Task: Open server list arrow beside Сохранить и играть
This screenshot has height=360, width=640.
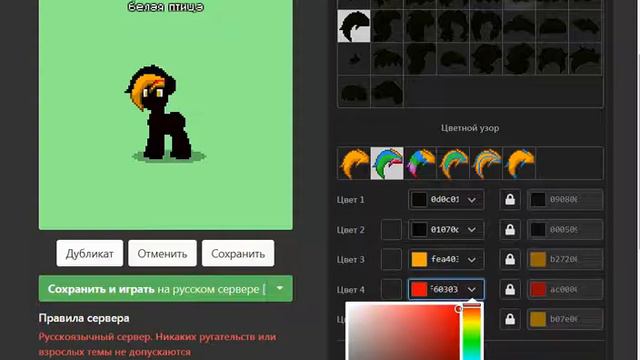Action: [x=280, y=288]
